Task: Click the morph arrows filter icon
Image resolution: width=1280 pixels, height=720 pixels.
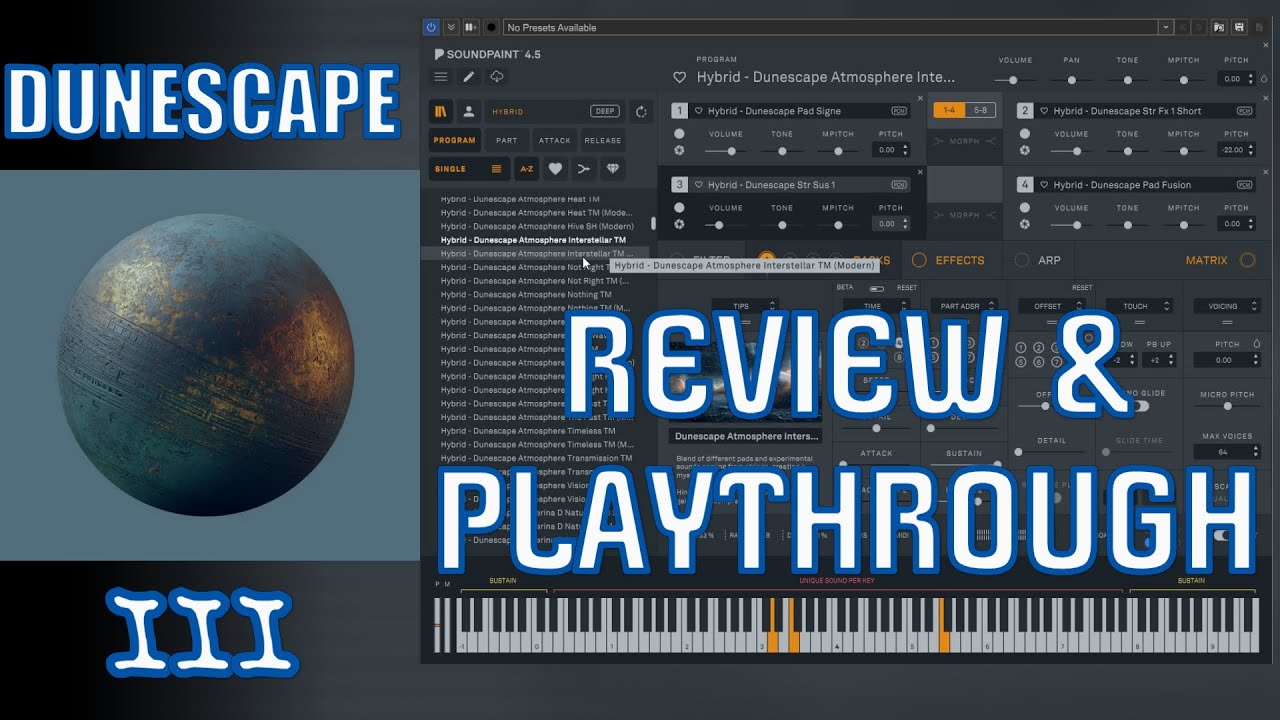Action: click(x=584, y=169)
